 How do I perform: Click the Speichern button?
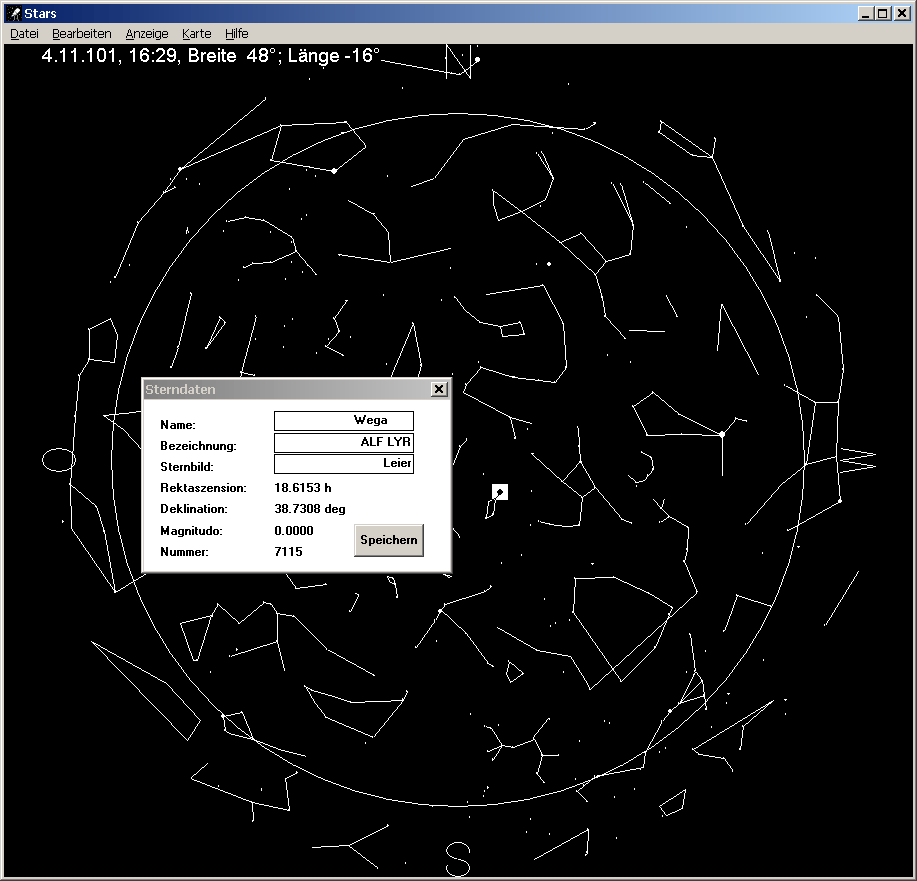pos(389,540)
